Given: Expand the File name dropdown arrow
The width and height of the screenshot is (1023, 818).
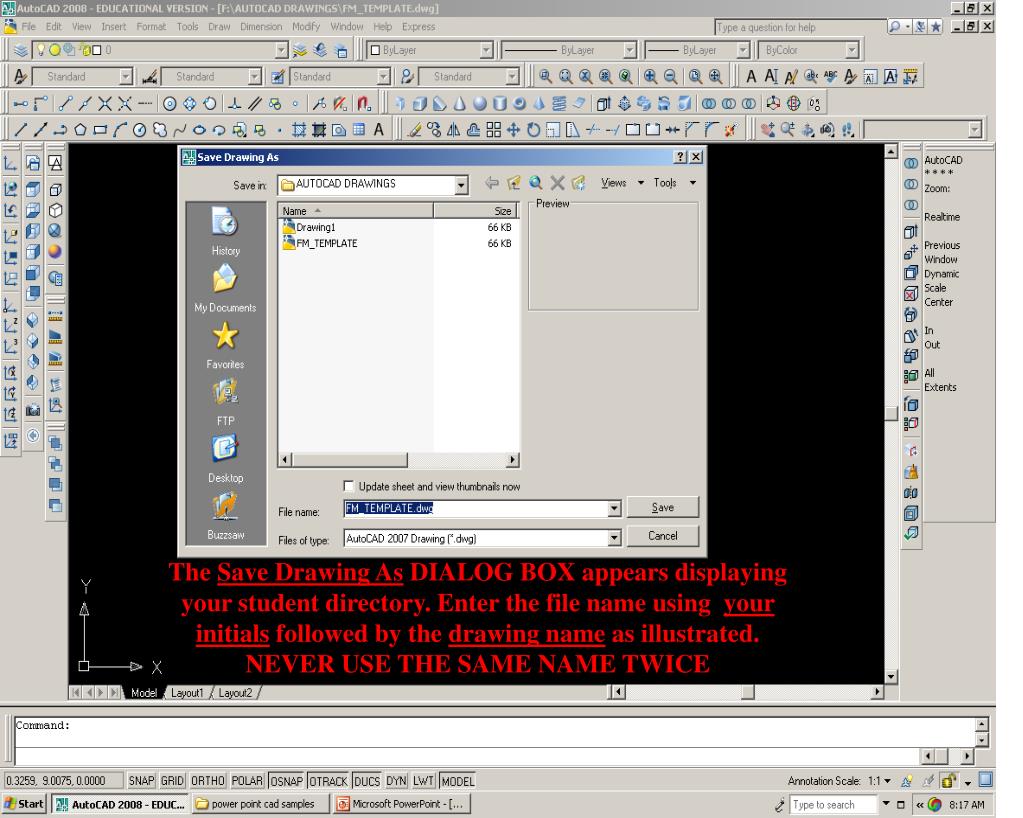Looking at the screenshot, I should 614,509.
